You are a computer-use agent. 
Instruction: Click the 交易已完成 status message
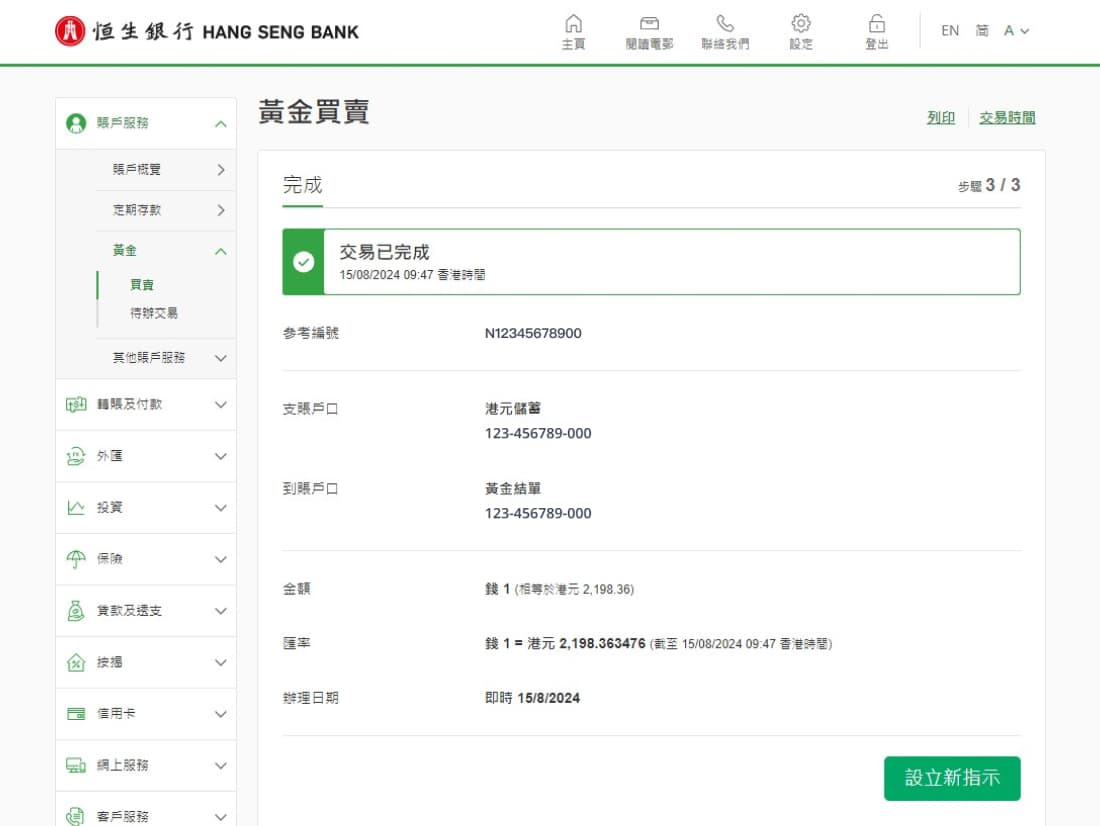384,252
